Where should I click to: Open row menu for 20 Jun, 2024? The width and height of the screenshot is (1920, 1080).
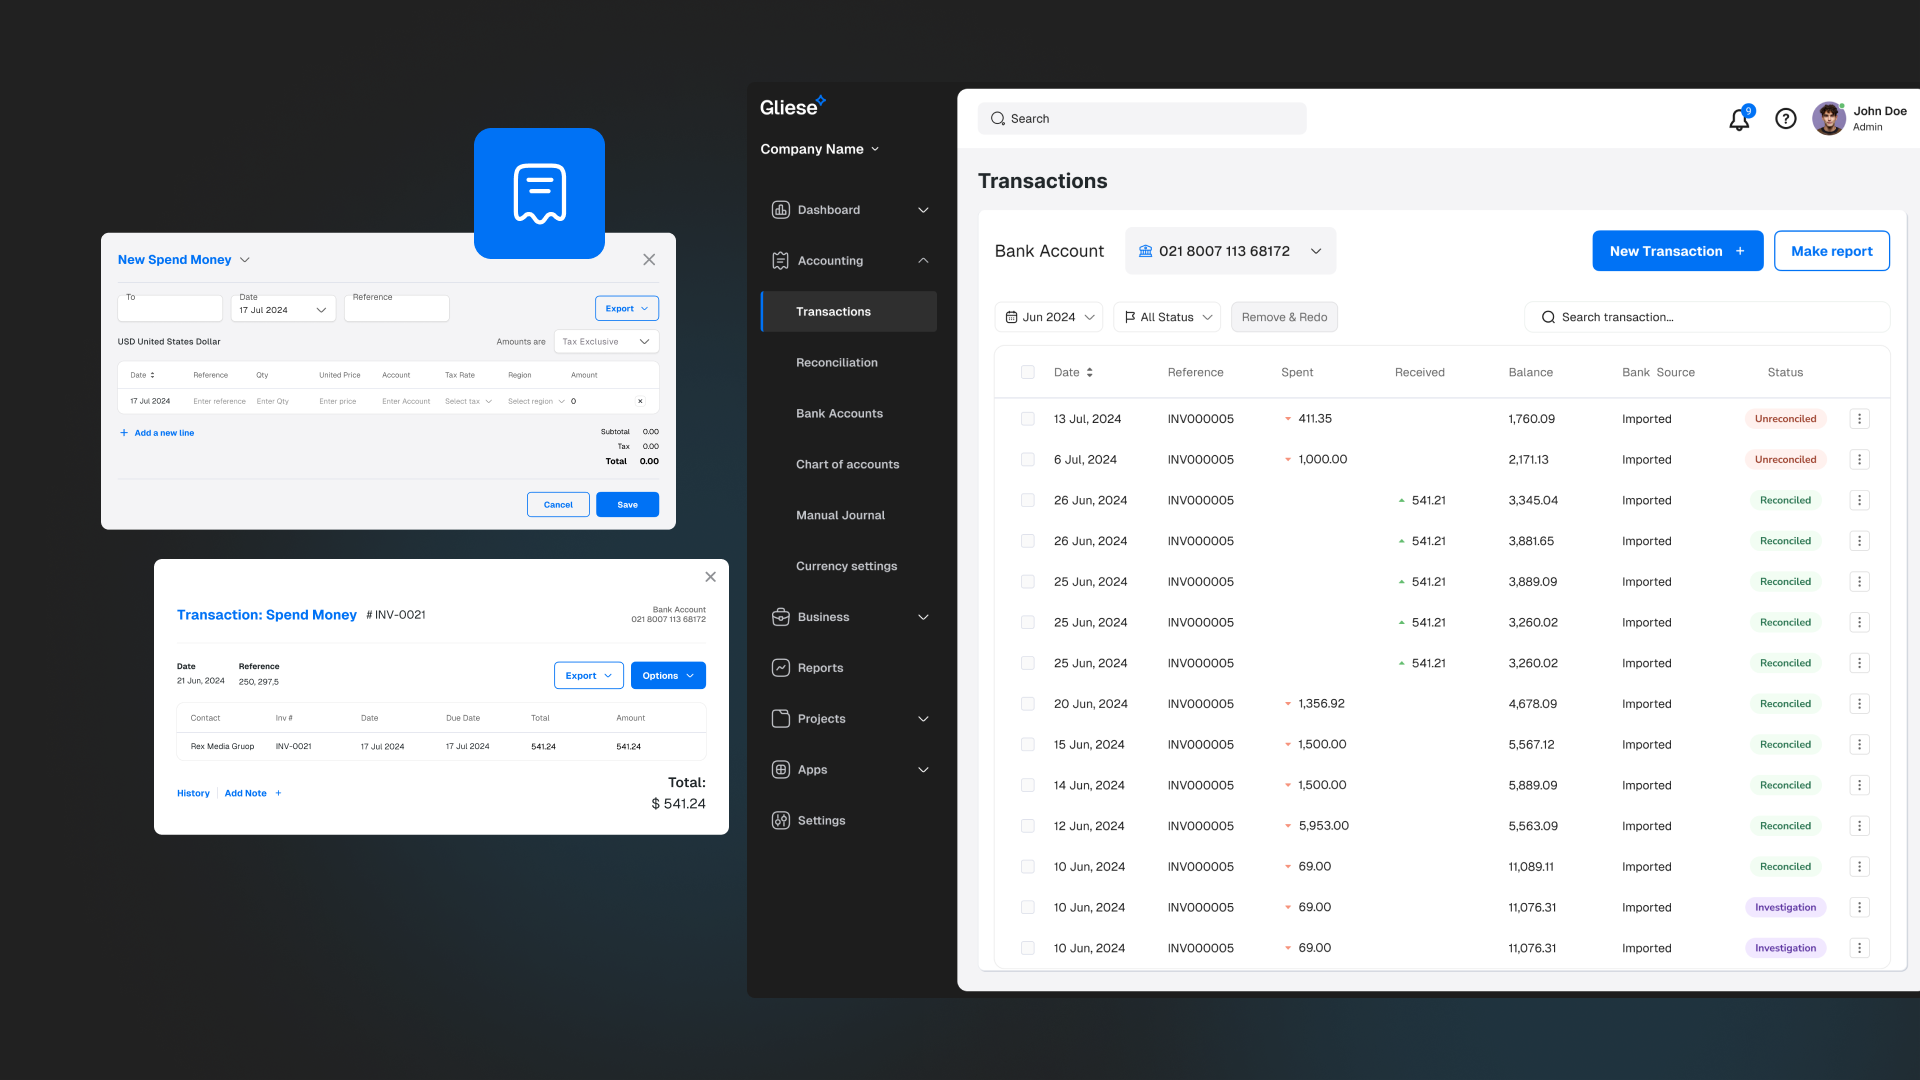tap(1860, 704)
